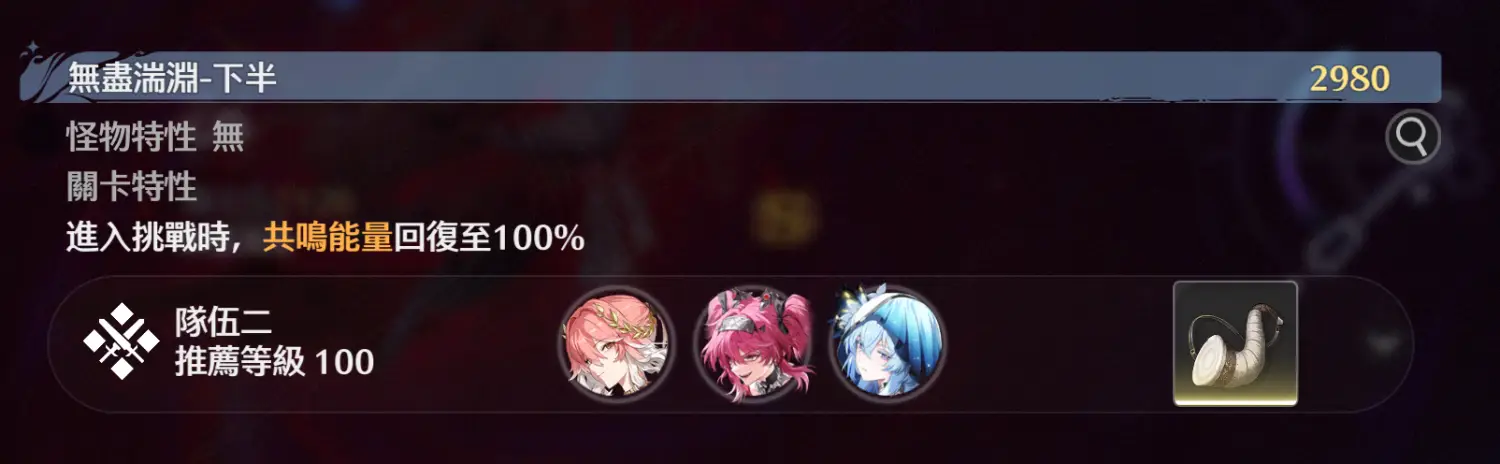The height and width of the screenshot is (464, 1500).
Task: Select the peach-haired character with laurel wreath
Action: [x=615, y=343]
